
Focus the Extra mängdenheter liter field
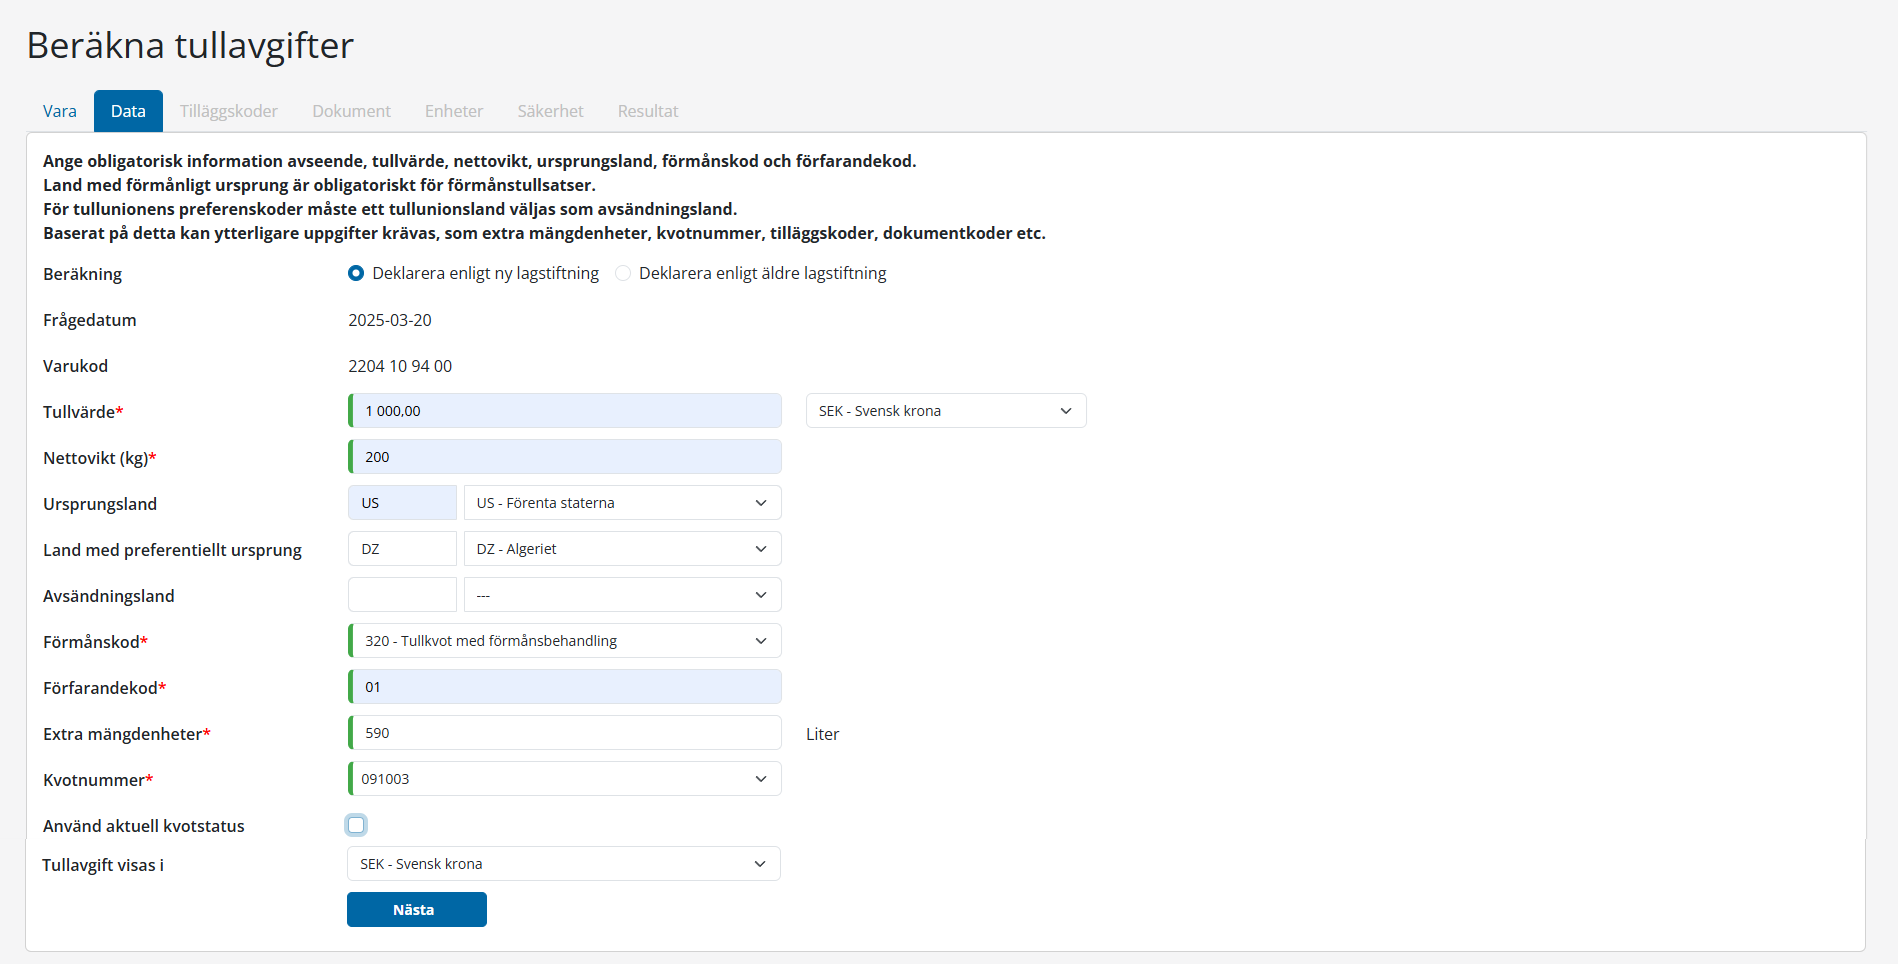point(565,733)
